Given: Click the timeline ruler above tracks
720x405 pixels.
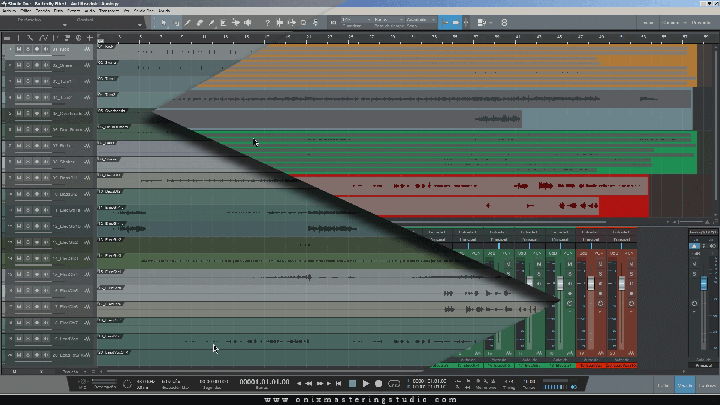Looking at the screenshot, I should click(x=404, y=37).
